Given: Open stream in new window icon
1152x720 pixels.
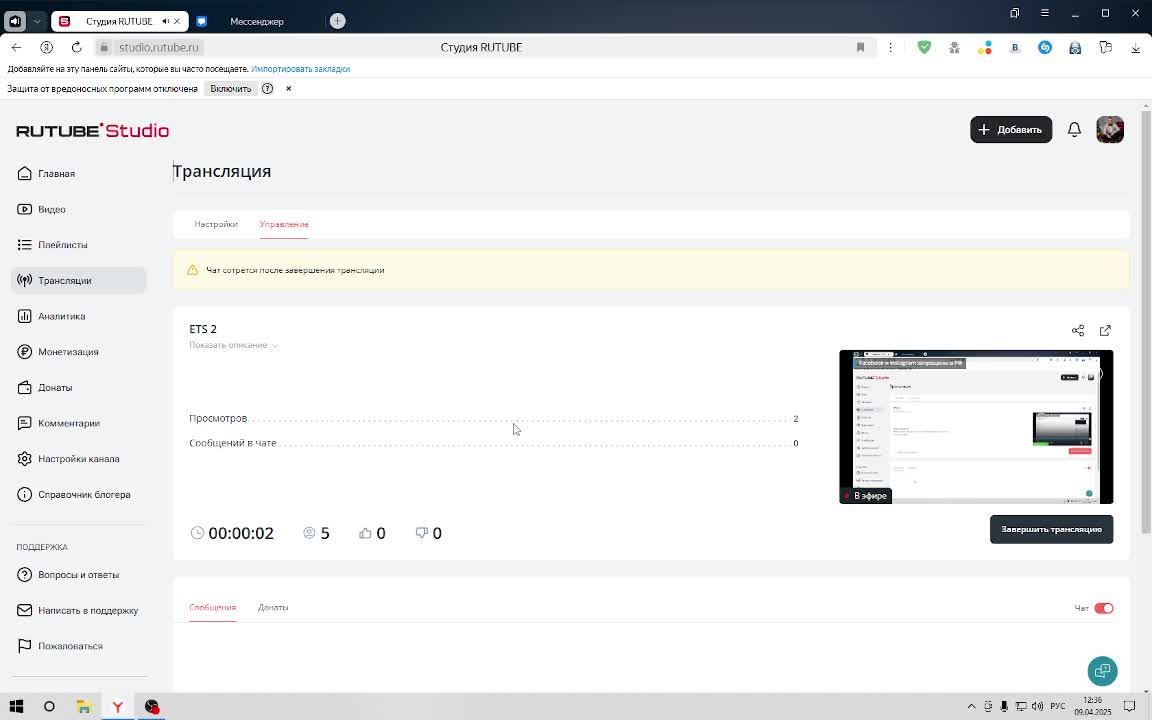Looking at the screenshot, I should (x=1105, y=331).
